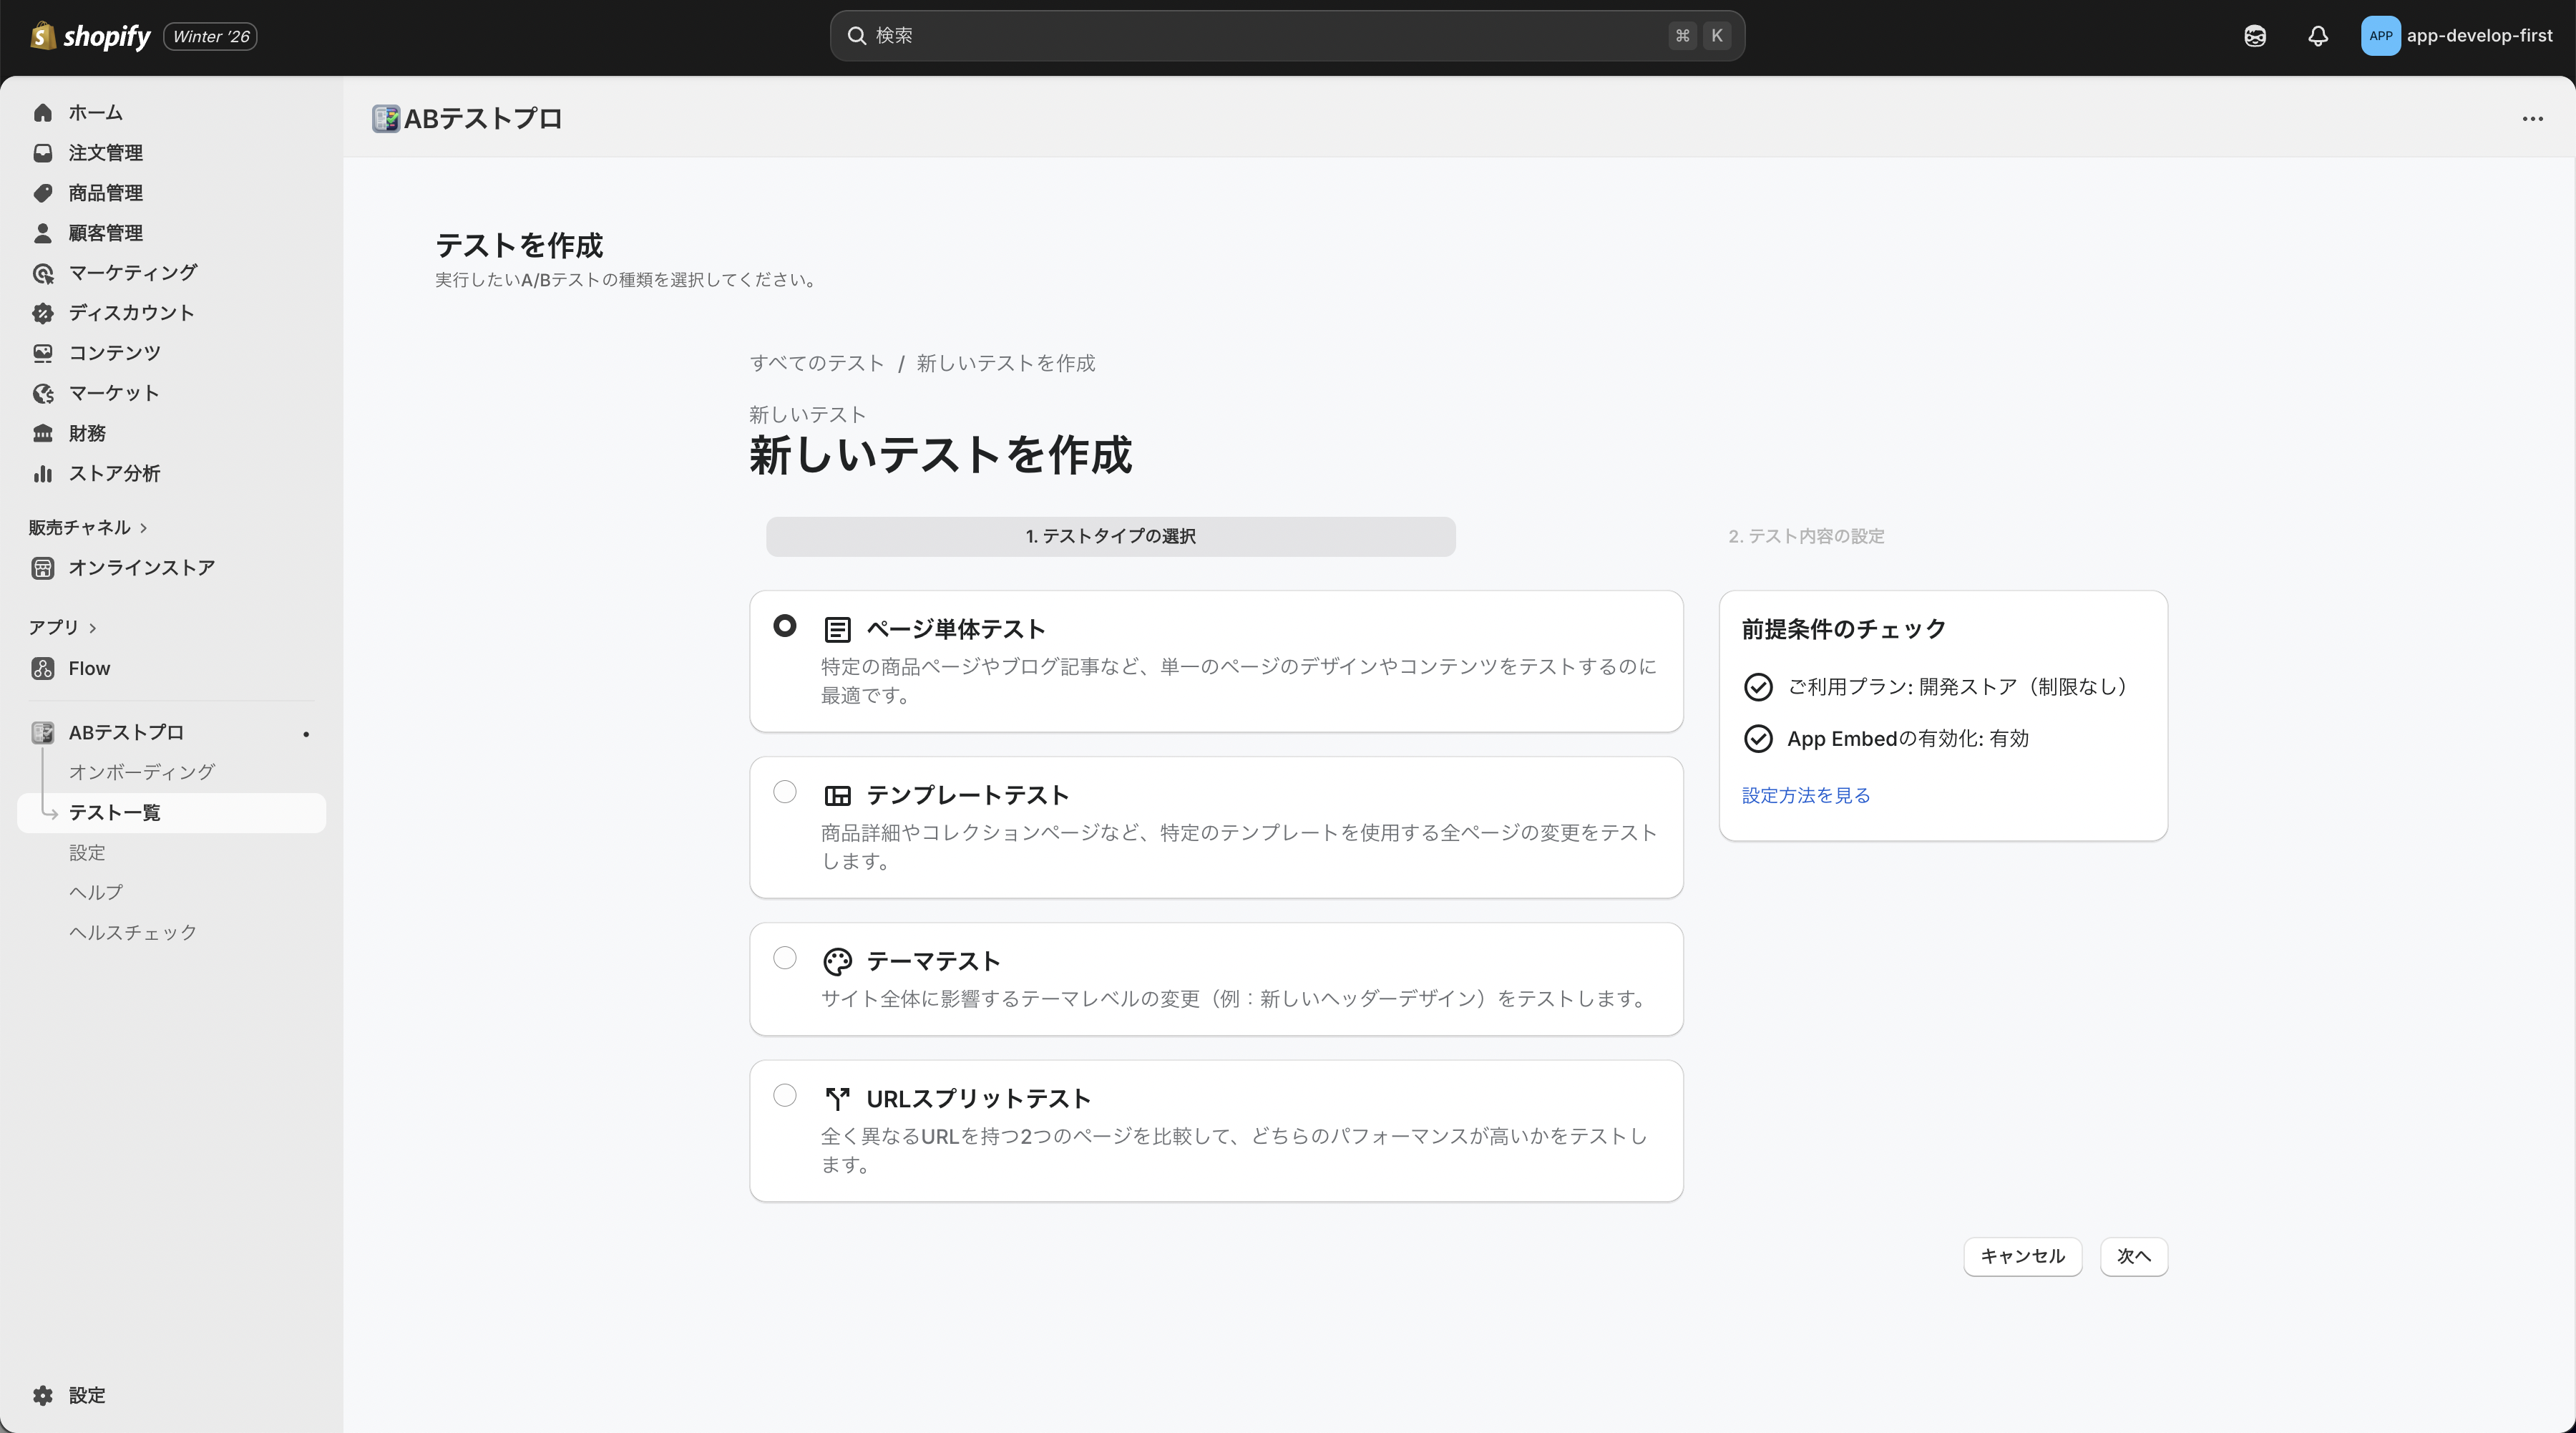Click the split arrow icon of URLスプリットテスト
Screen dimensions: 2576x1433
[837, 1099]
